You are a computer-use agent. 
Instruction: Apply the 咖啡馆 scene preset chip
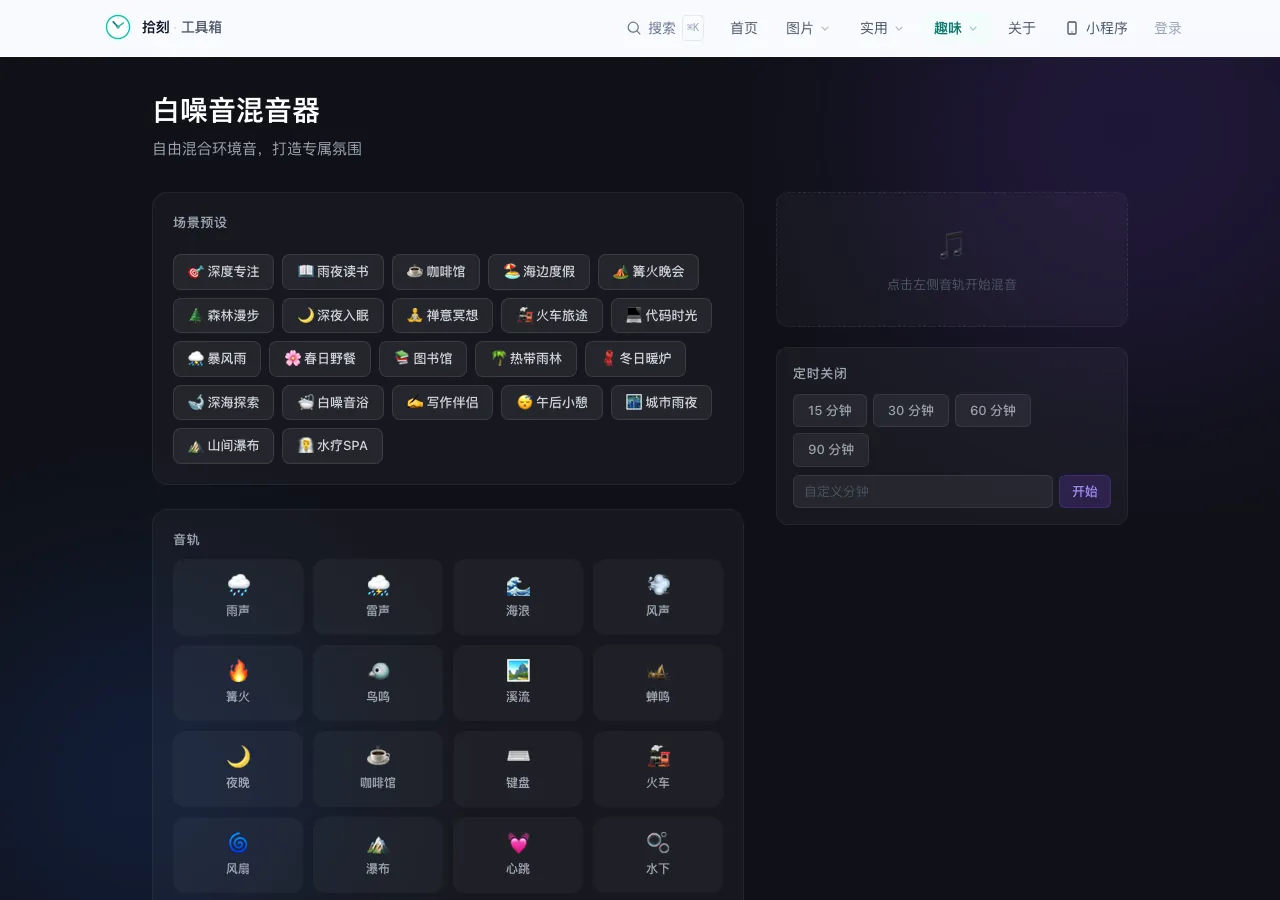tap(436, 272)
